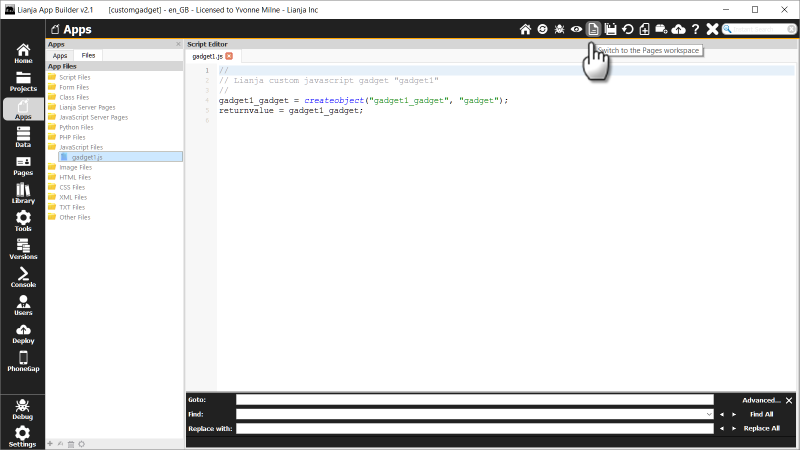Viewport: 800px width, 450px height.
Task: Expand the Other Files folder
Action: coord(74,217)
